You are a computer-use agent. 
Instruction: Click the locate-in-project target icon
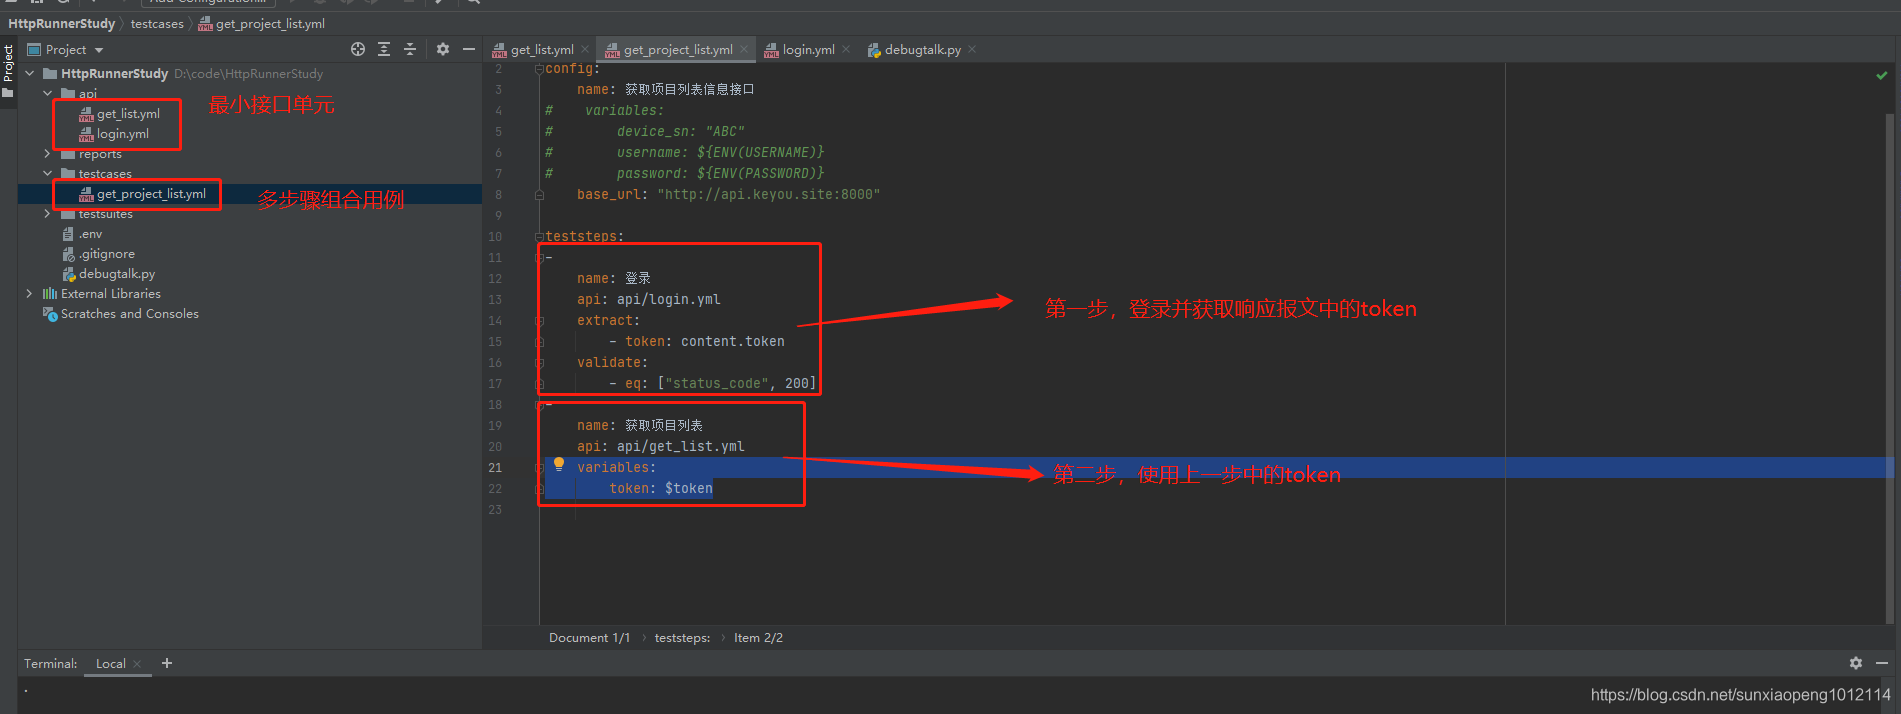click(x=358, y=49)
